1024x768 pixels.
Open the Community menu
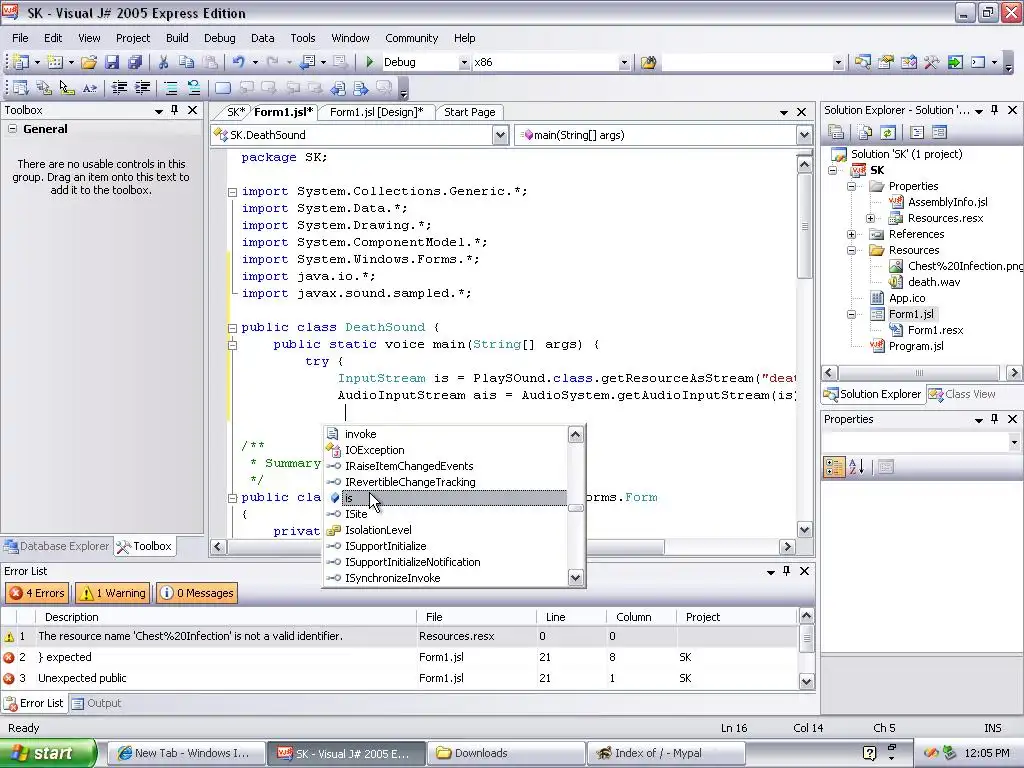tap(411, 38)
